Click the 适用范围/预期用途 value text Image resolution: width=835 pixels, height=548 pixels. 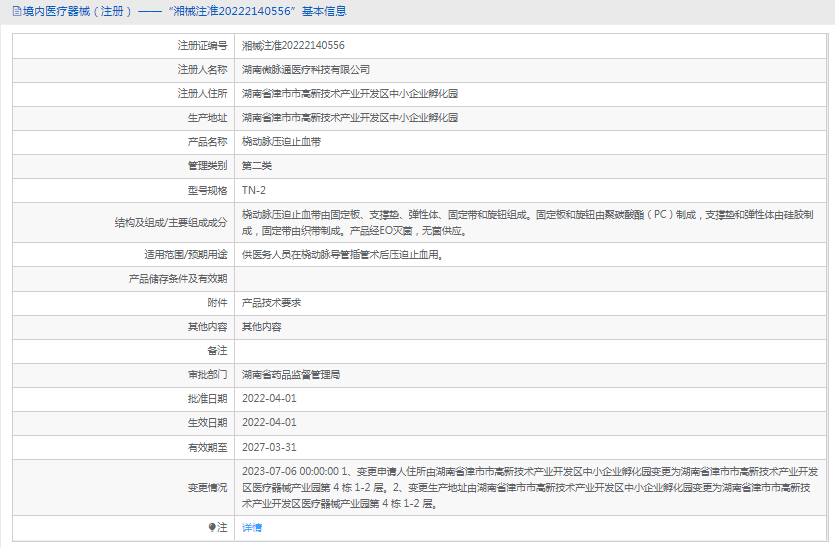pos(342,255)
